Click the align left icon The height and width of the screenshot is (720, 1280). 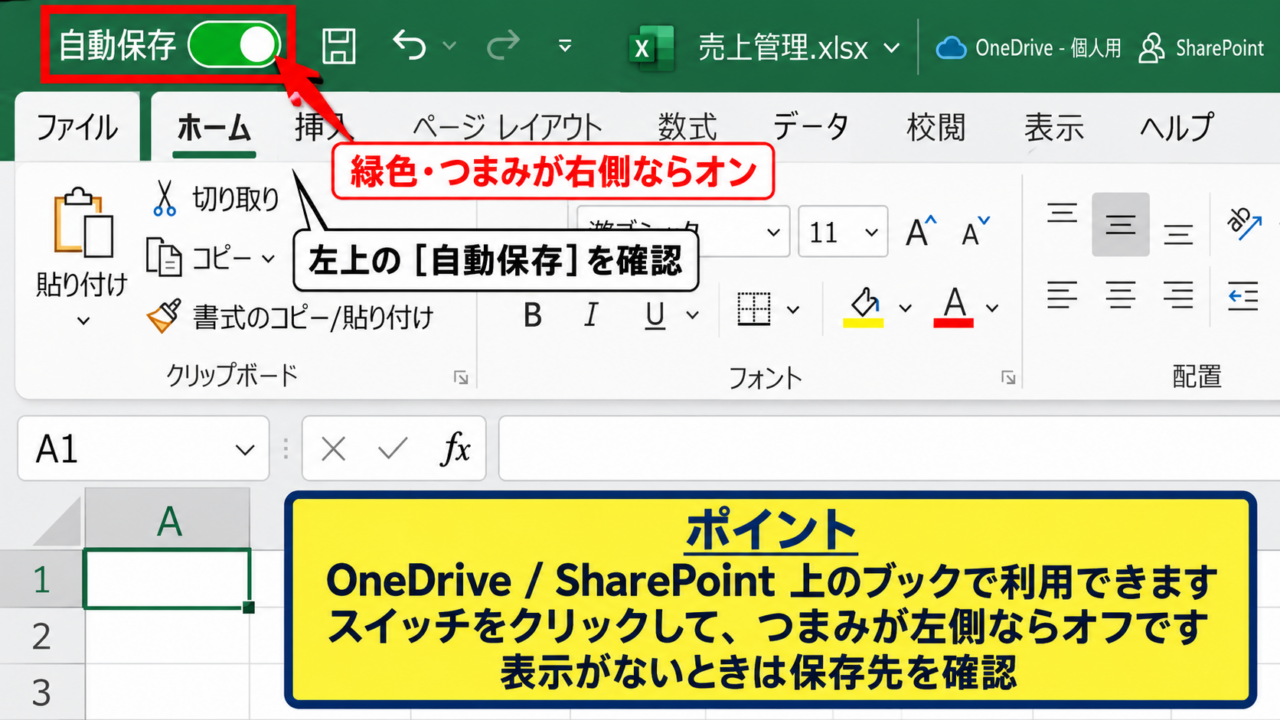pyautogui.click(x=1063, y=296)
